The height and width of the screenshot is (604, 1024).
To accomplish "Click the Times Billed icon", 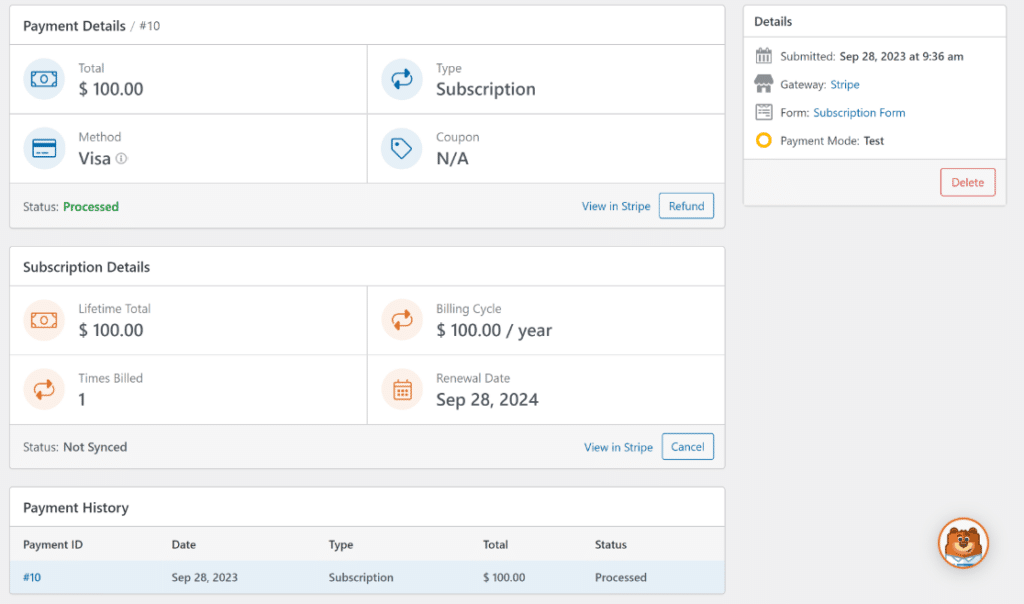I will point(42,389).
